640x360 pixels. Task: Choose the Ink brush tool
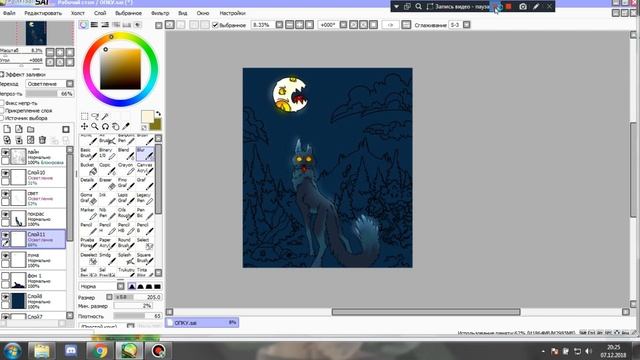[x=107, y=198]
